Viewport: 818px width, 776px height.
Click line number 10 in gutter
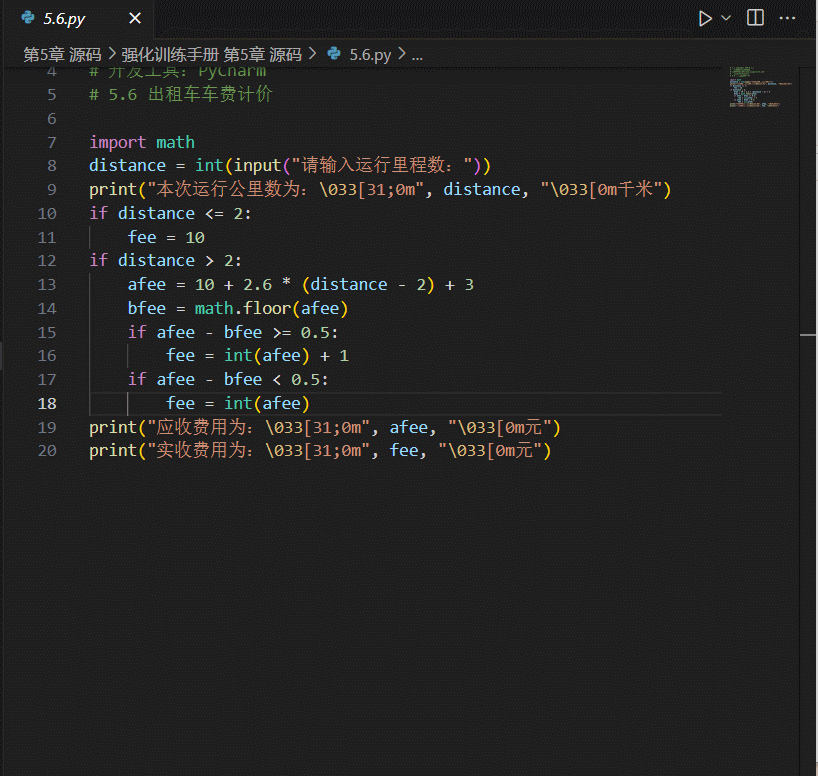47,213
